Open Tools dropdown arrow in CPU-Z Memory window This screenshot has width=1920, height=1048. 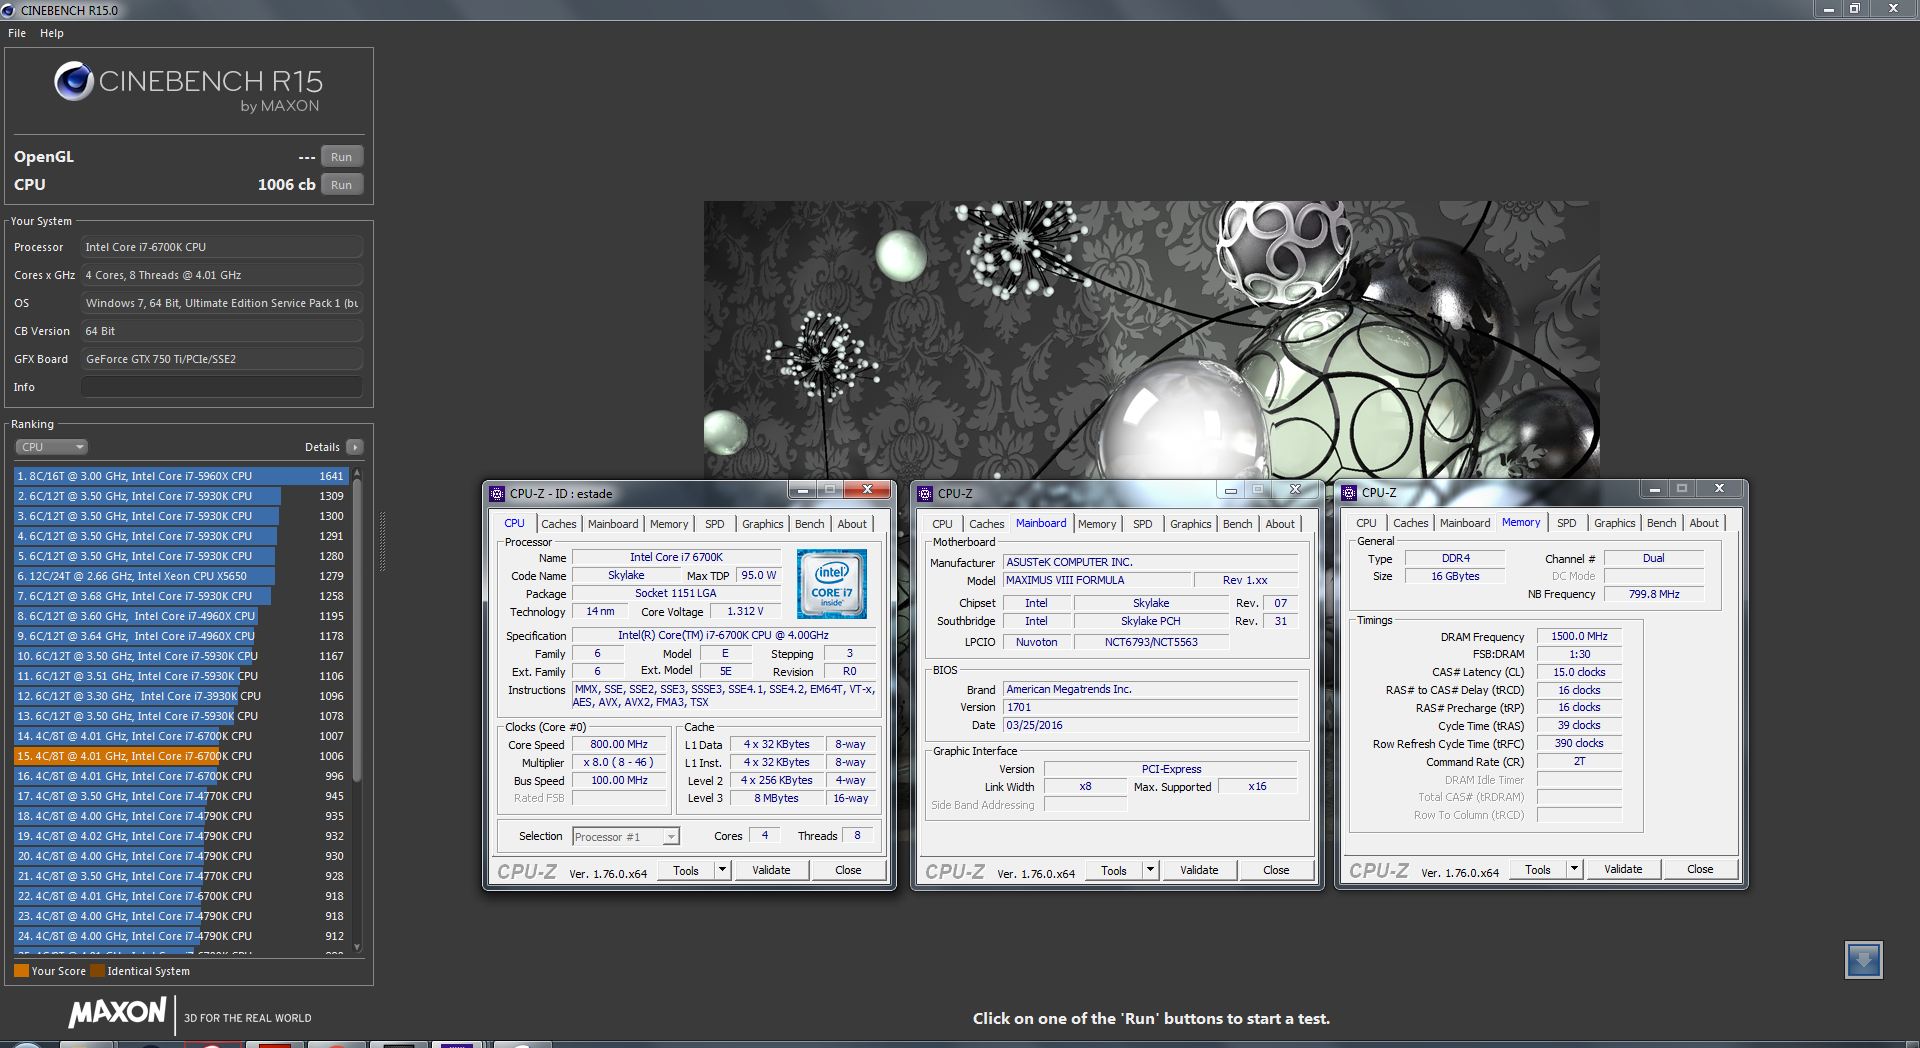pyautogui.click(x=1574, y=869)
